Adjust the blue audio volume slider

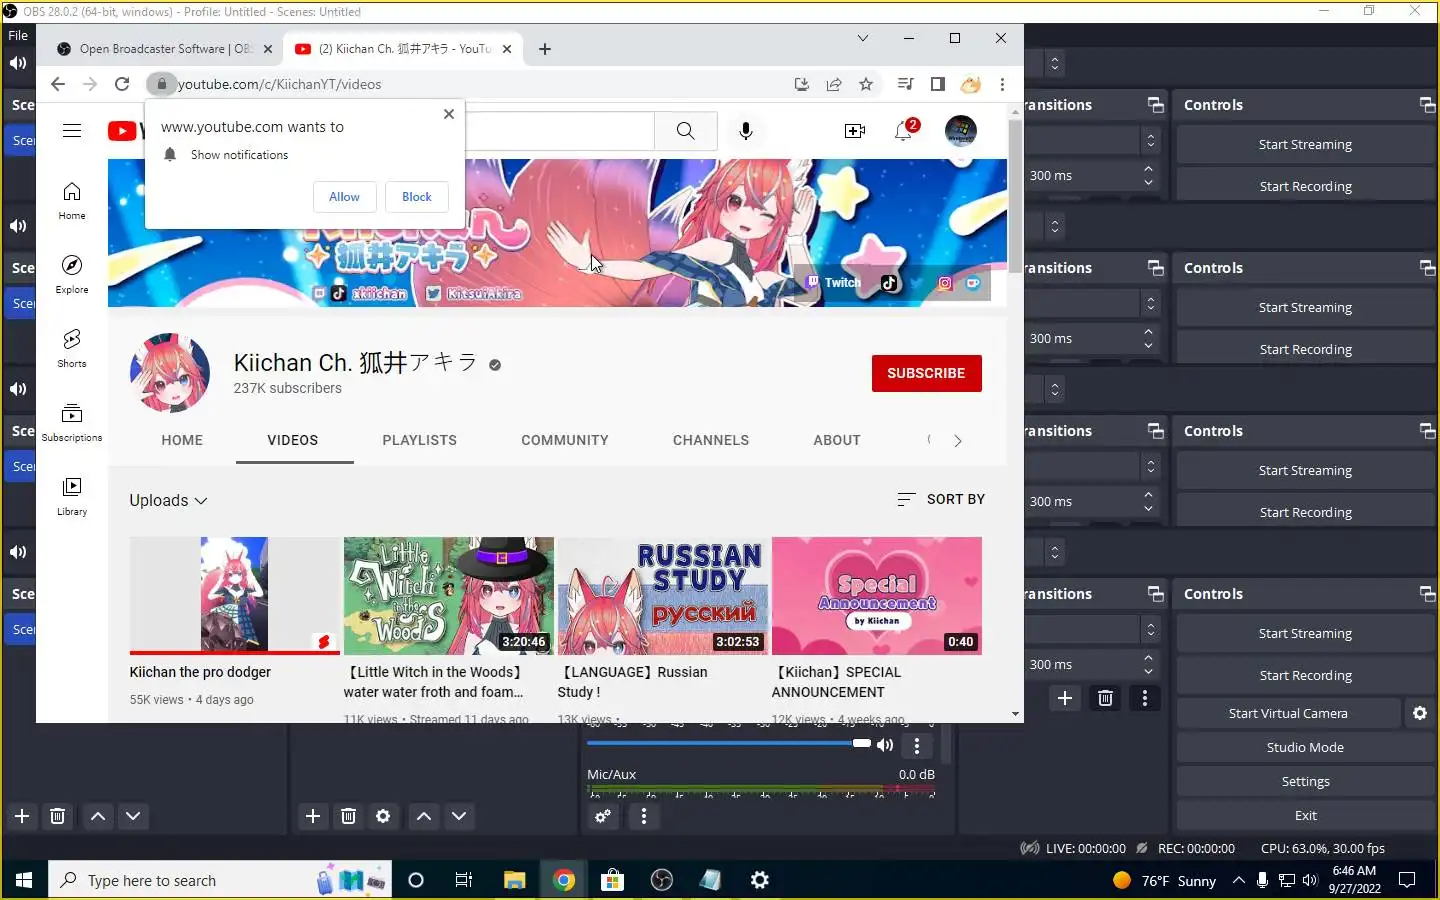(x=729, y=743)
